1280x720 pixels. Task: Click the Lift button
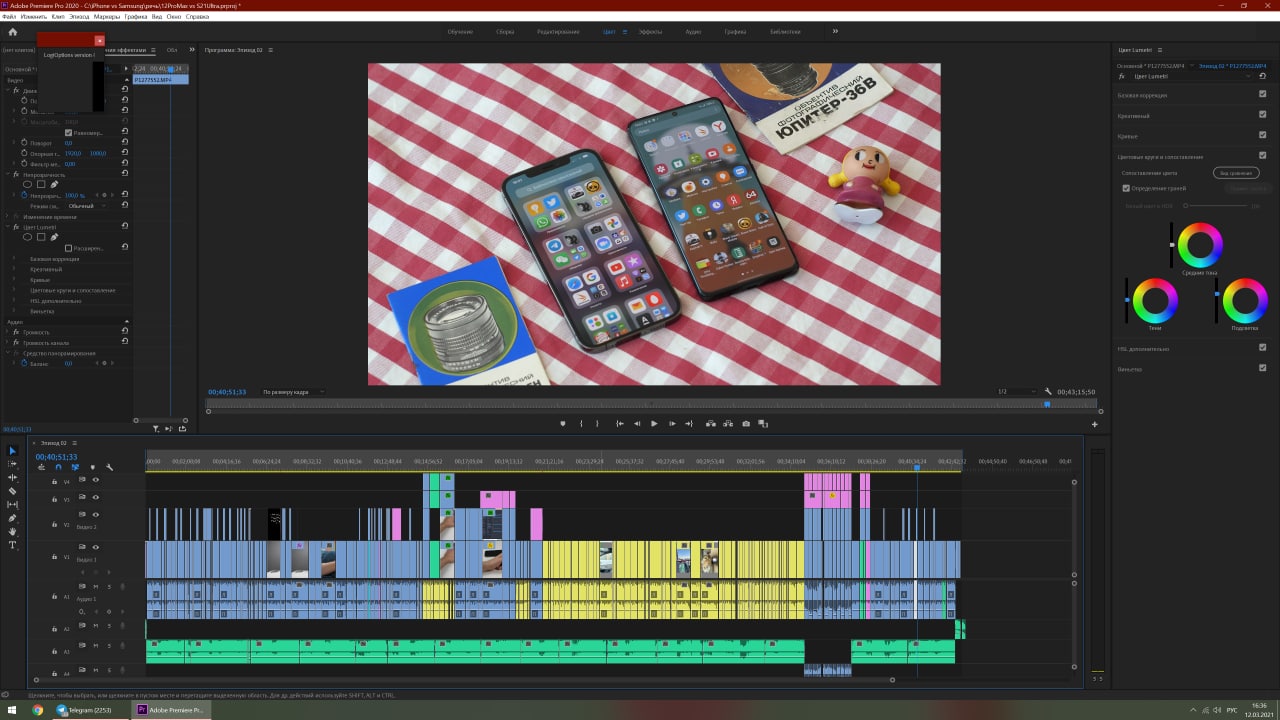pos(711,424)
